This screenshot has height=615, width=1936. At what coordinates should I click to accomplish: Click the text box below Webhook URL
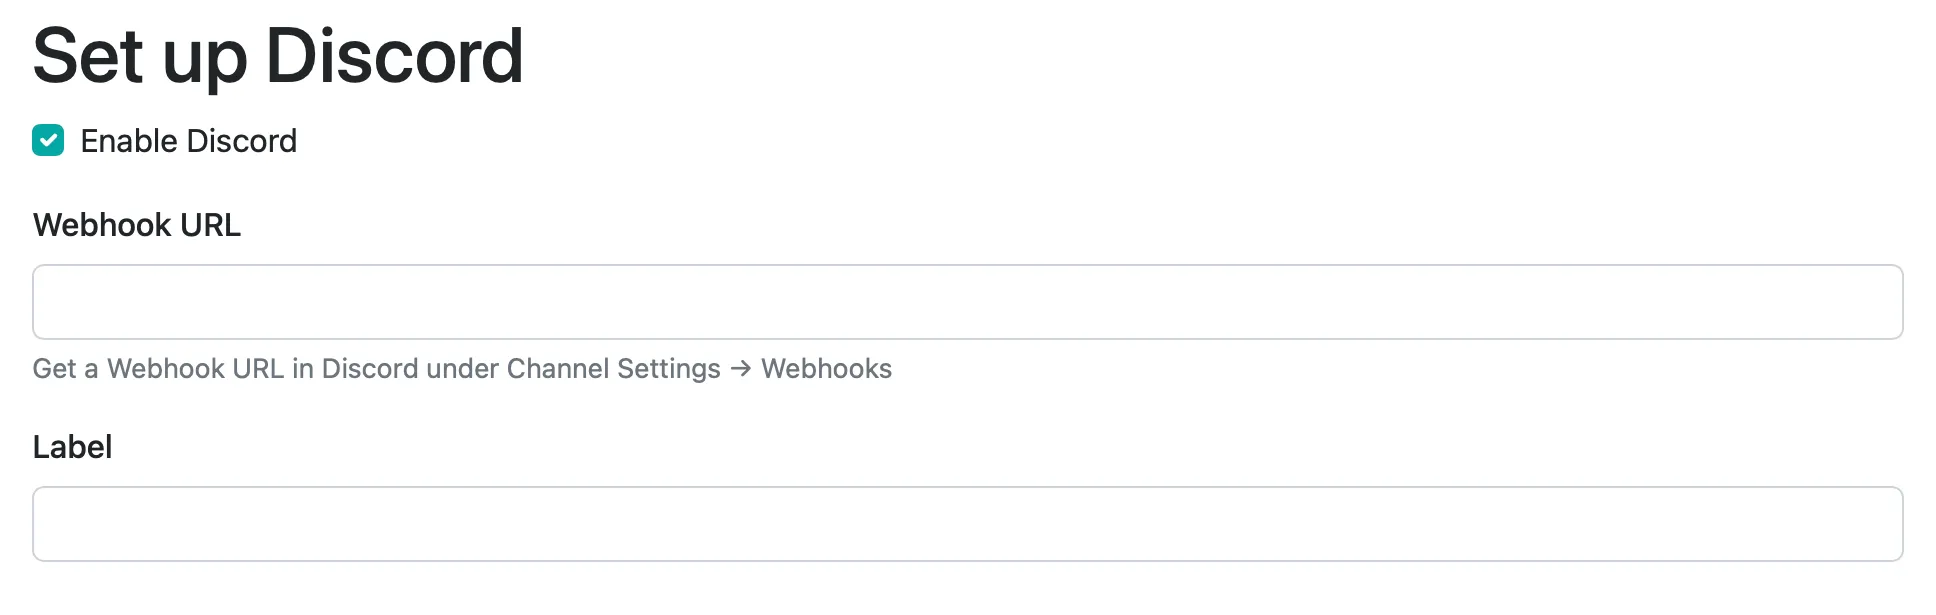967,302
